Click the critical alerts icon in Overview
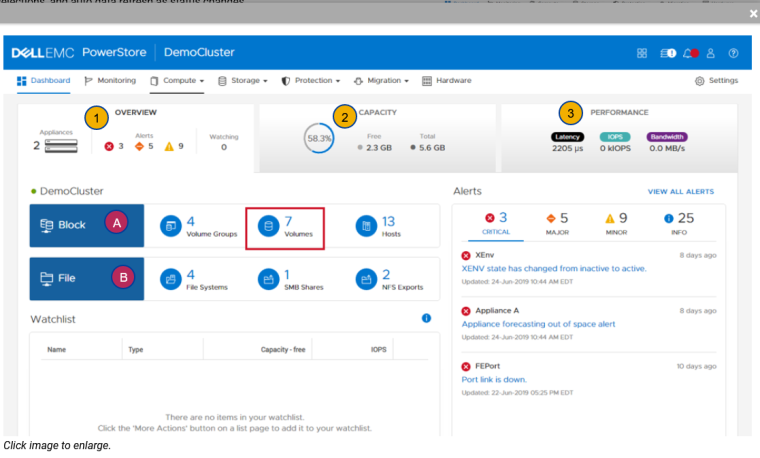760x458 pixels. [109, 146]
